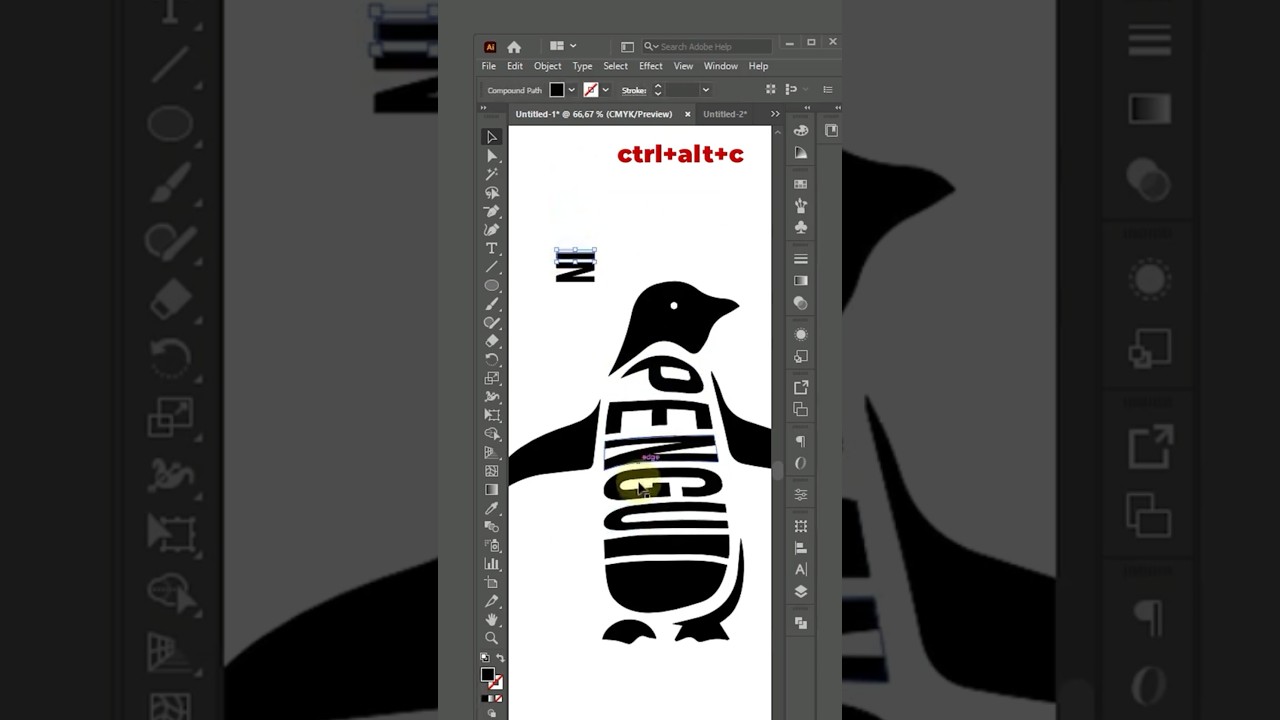1280x720 pixels.
Task: Open the Color Guide panel
Action: point(801,153)
